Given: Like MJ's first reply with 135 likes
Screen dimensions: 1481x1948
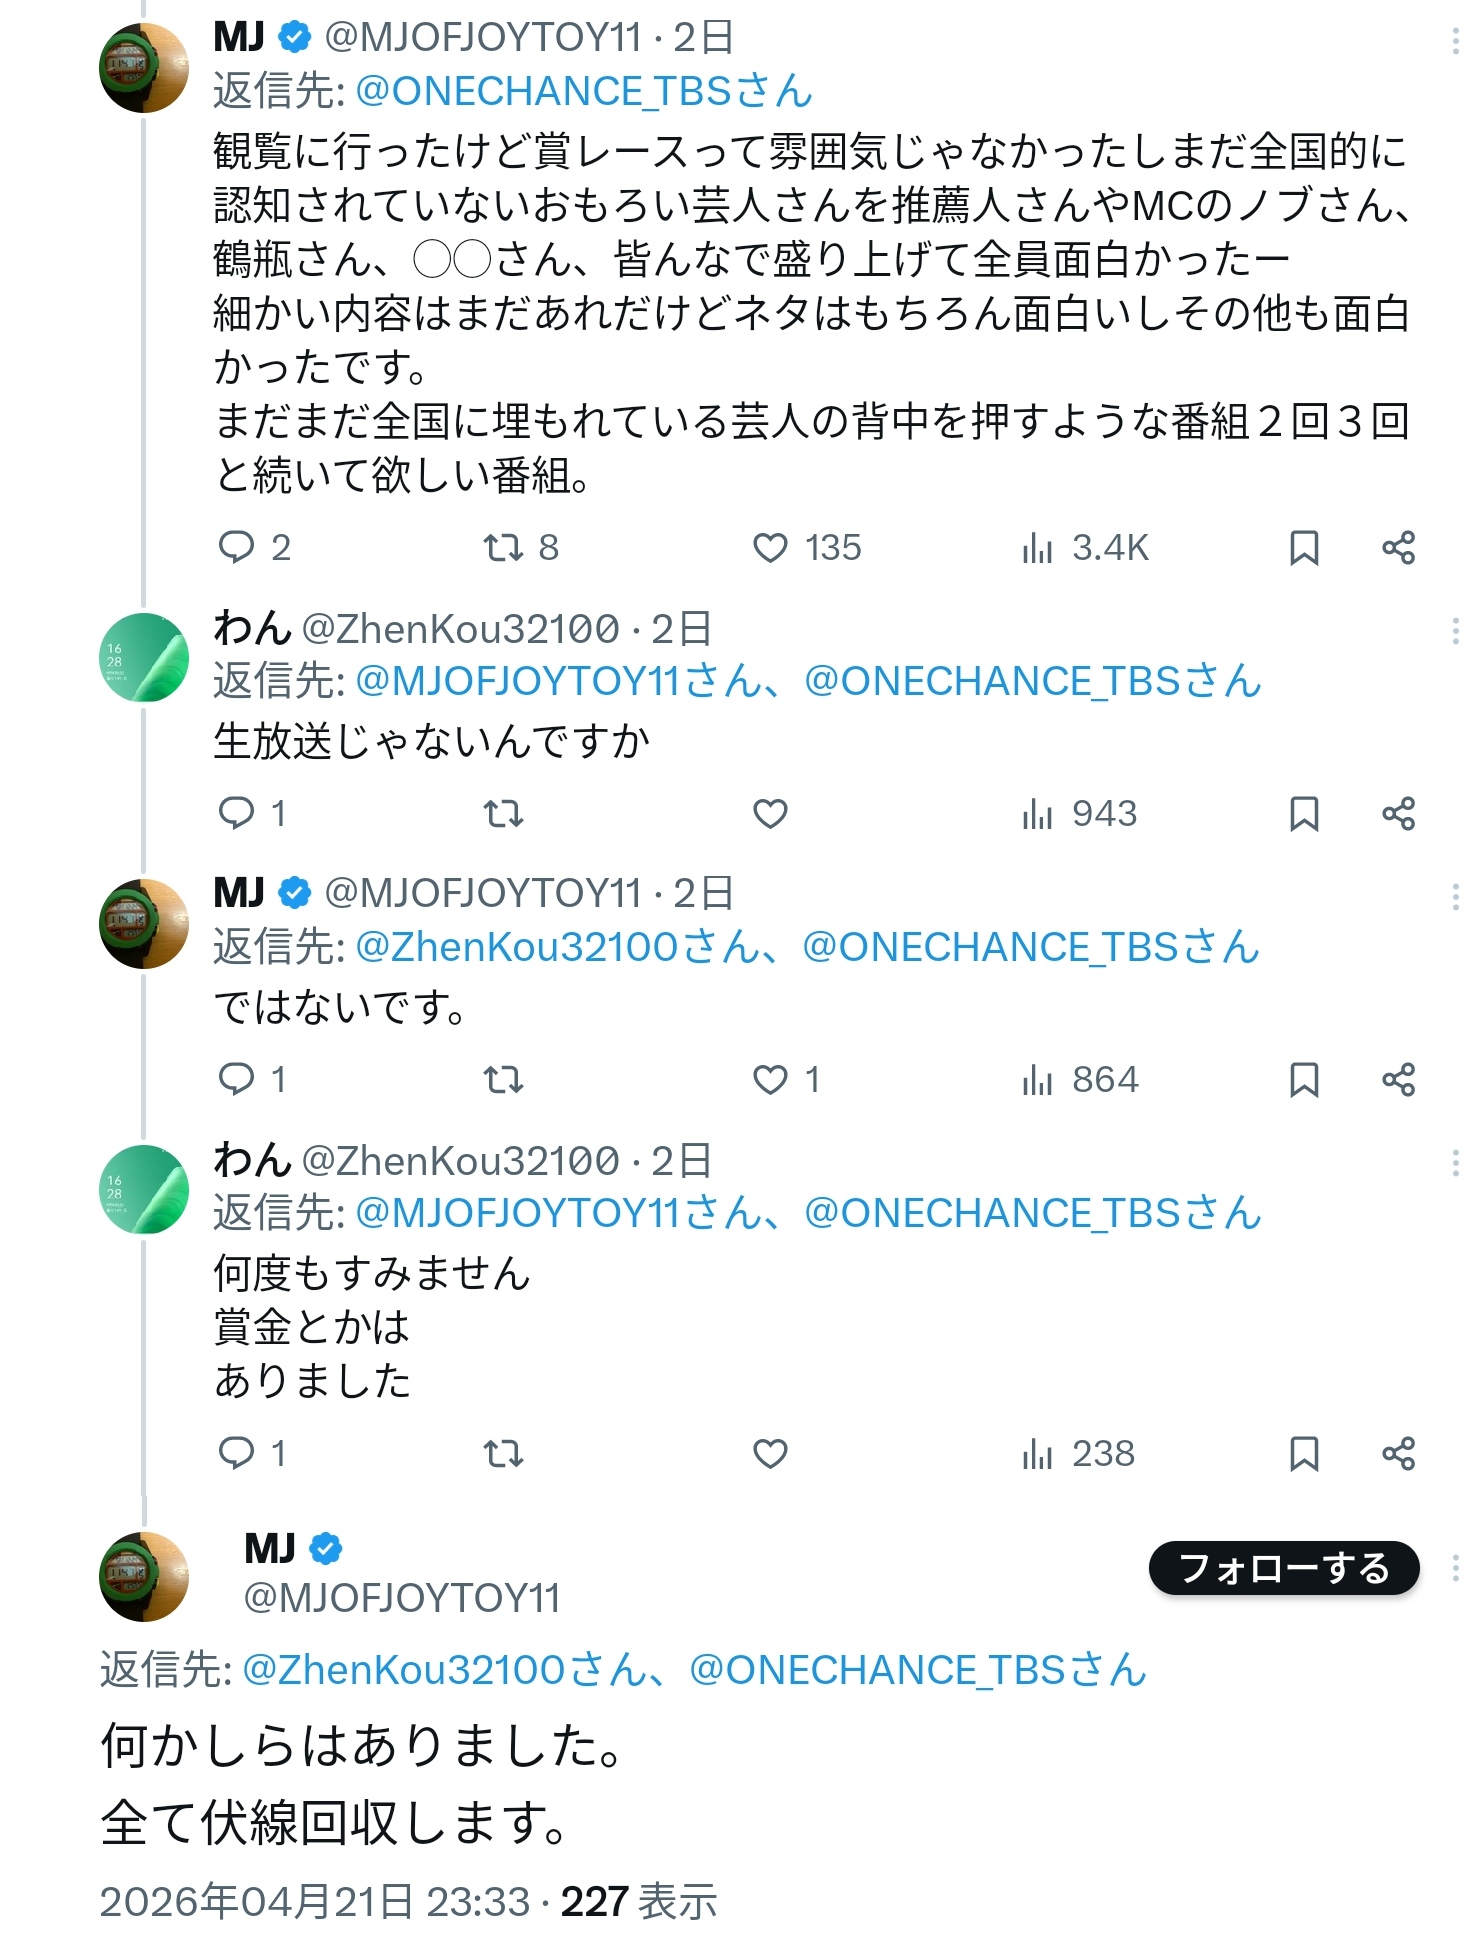Looking at the screenshot, I should click(770, 548).
